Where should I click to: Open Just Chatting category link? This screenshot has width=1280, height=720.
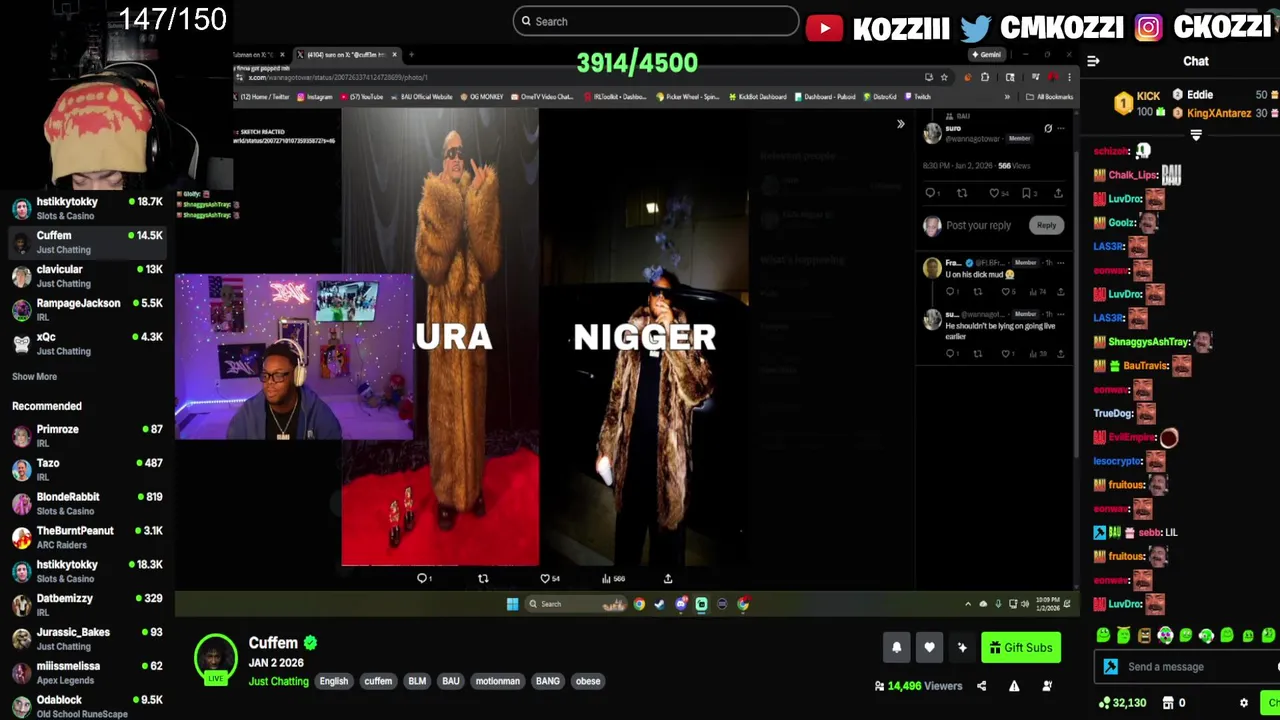tap(278, 682)
